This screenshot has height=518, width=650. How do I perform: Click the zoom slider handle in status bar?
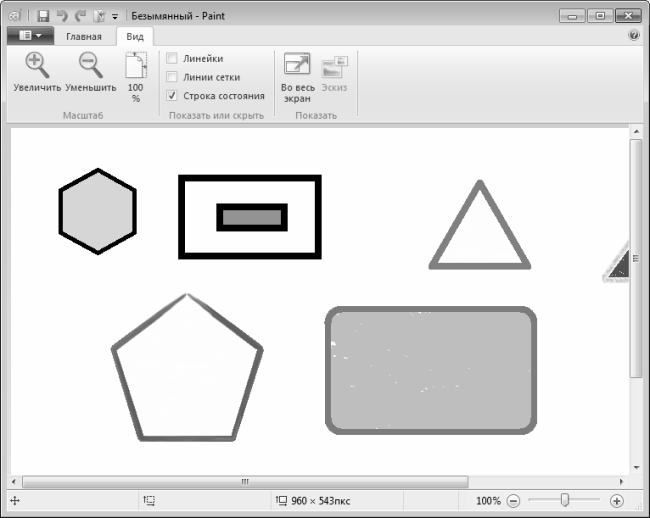[x=564, y=500]
